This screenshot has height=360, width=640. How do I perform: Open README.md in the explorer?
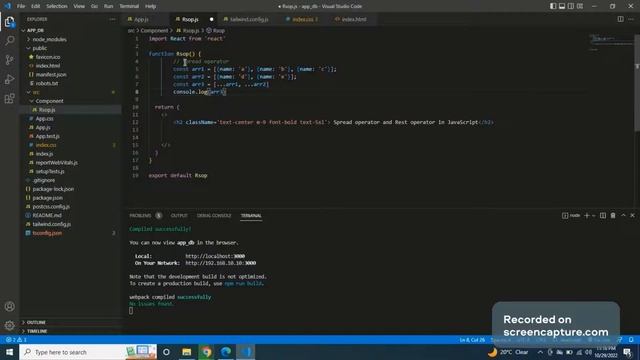click(x=47, y=216)
